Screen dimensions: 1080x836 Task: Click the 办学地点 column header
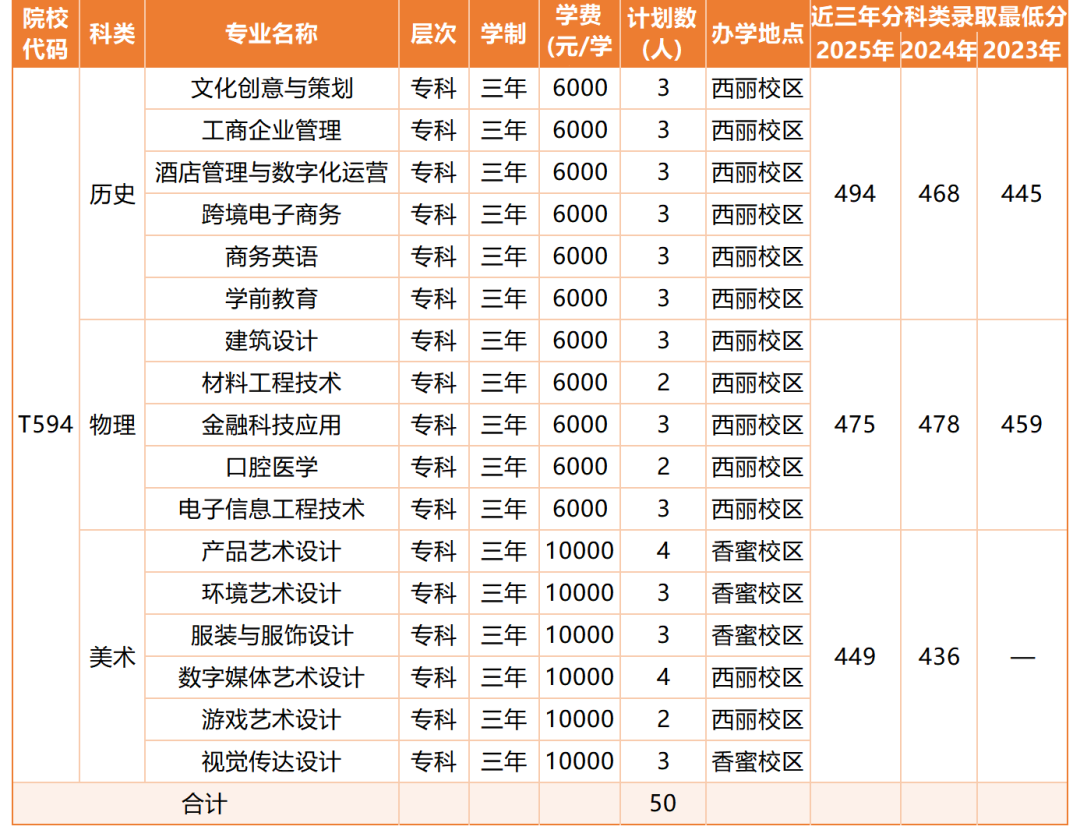pyautogui.click(x=758, y=33)
